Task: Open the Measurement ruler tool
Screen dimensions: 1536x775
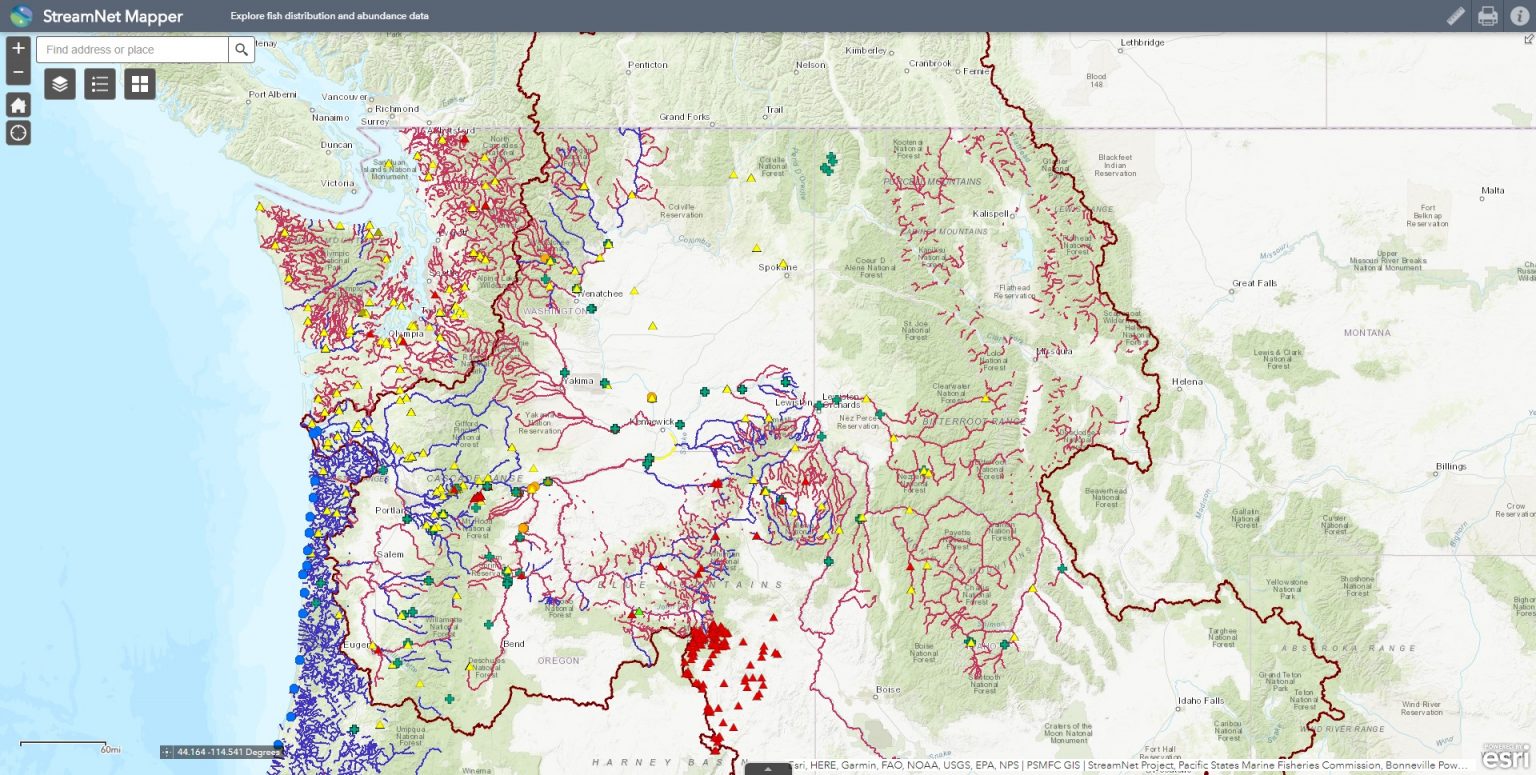Action: coord(1456,16)
